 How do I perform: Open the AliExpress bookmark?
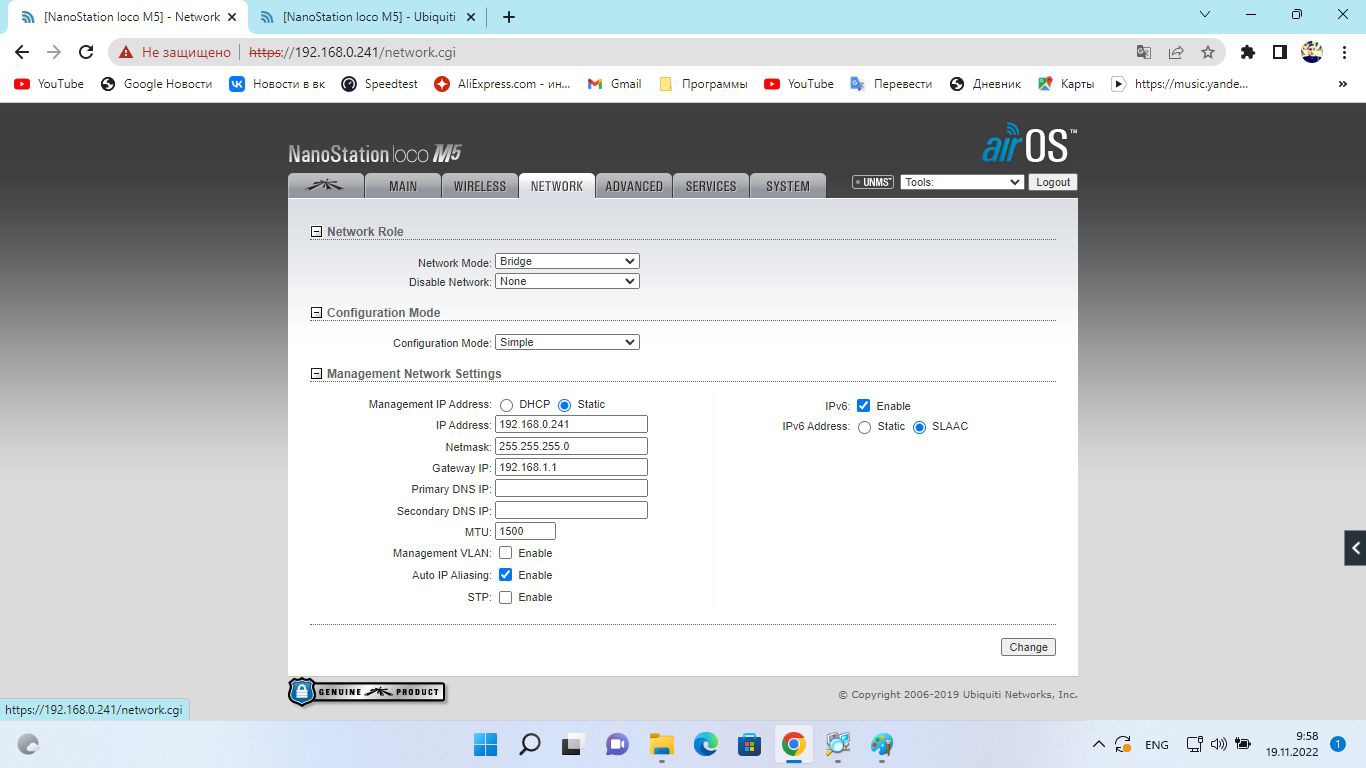pyautogui.click(x=502, y=84)
